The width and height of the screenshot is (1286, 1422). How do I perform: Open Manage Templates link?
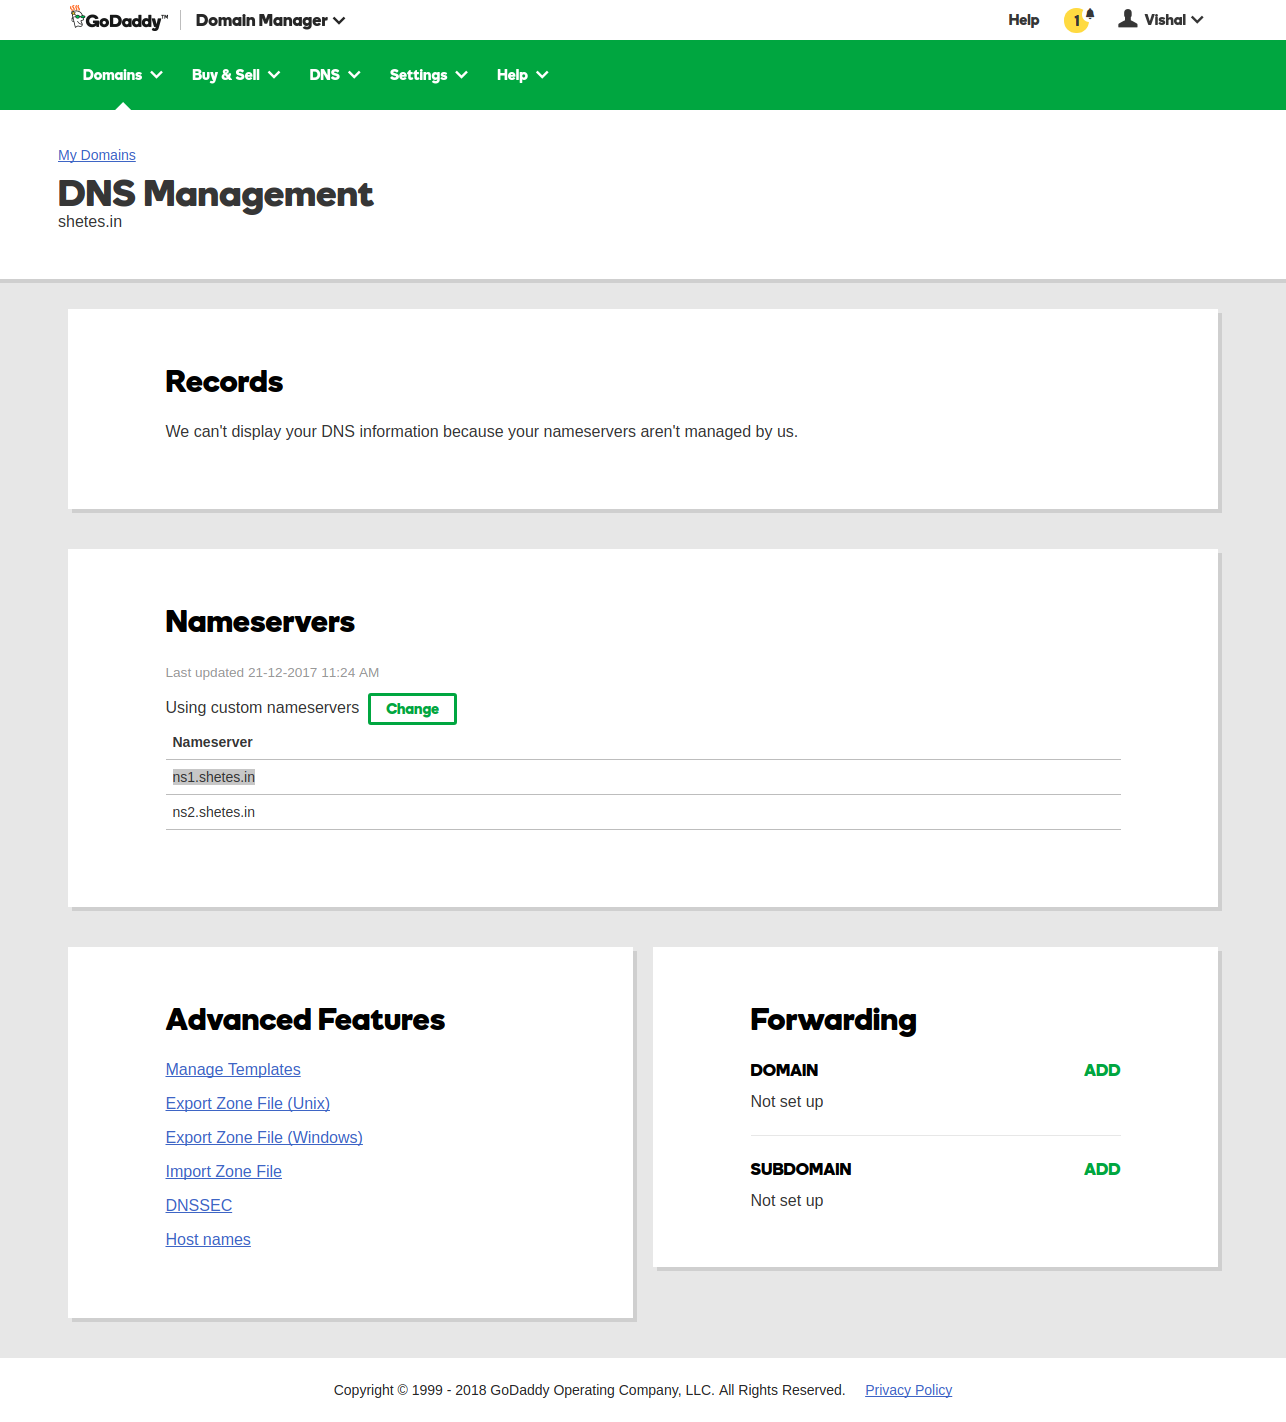click(233, 1069)
